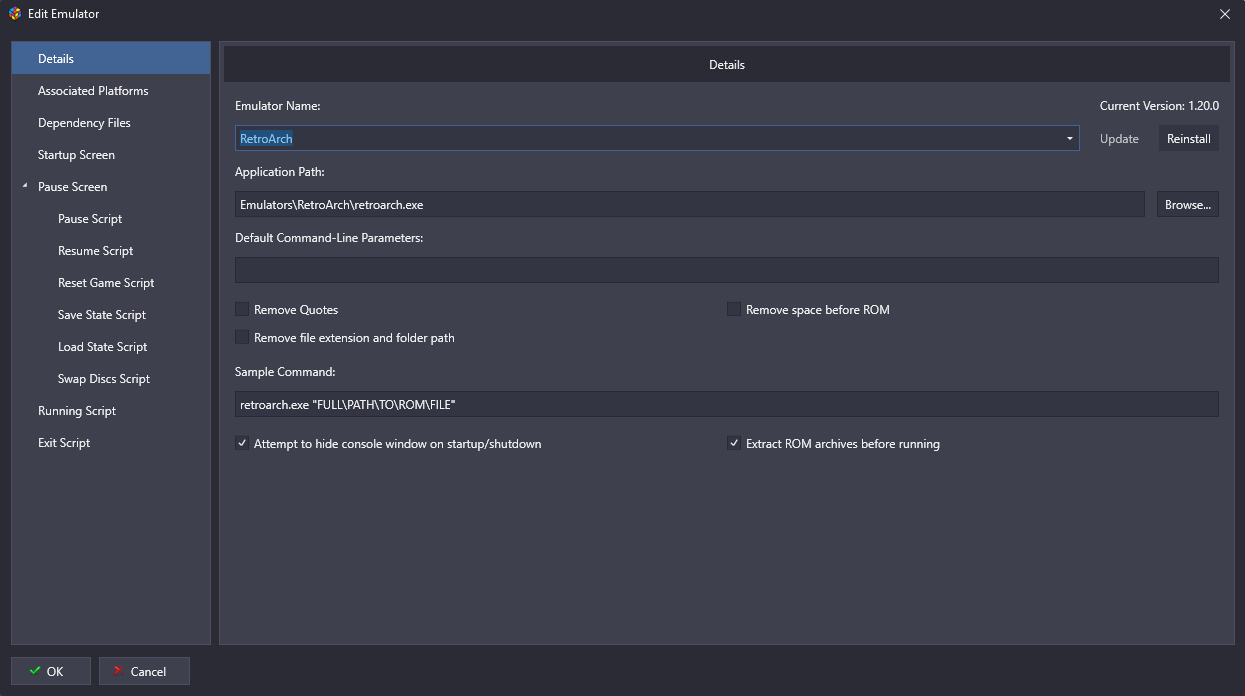
Task: Click the LaunchBox icon in title bar
Action: (x=15, y=14)
